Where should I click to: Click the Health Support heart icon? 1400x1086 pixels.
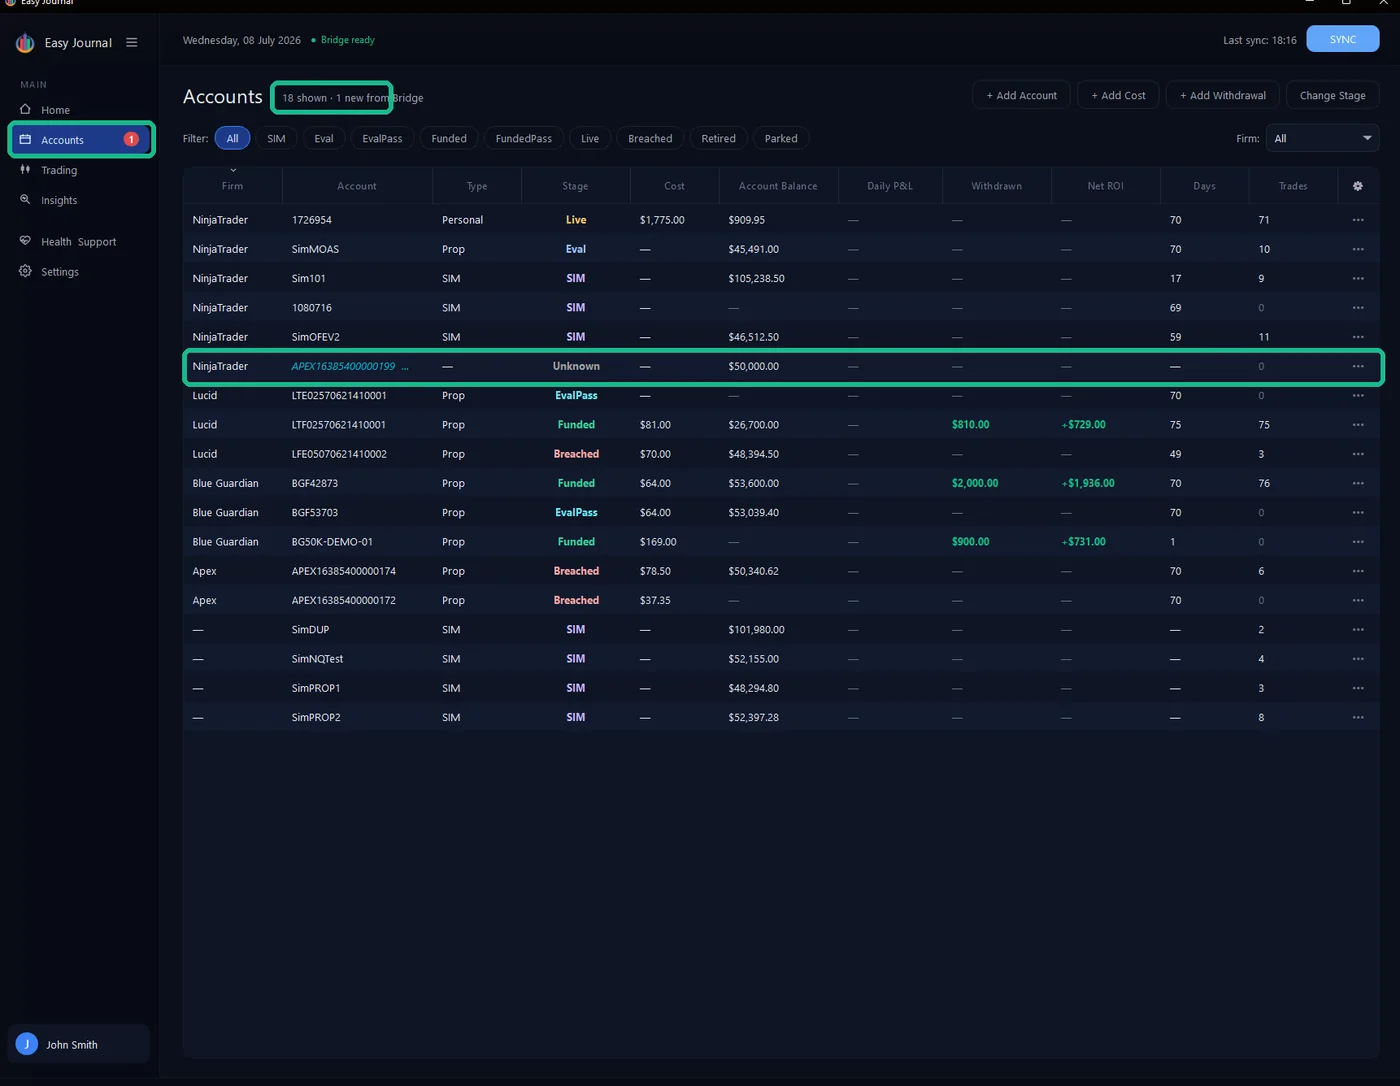pyautogui.click(x=26, y=241)
